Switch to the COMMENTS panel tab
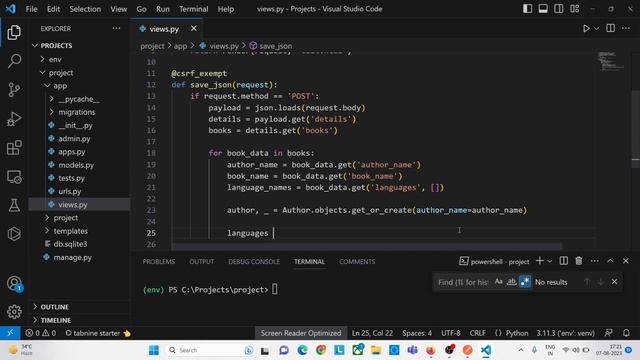 pos(357,262)
